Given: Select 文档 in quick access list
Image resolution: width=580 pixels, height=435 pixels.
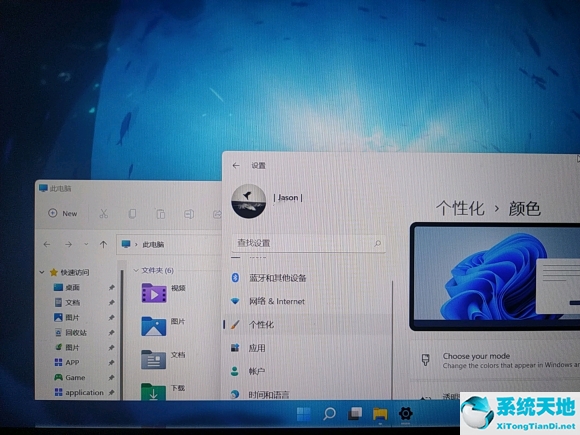Looking at the screenshot, I should click(72, 303).
